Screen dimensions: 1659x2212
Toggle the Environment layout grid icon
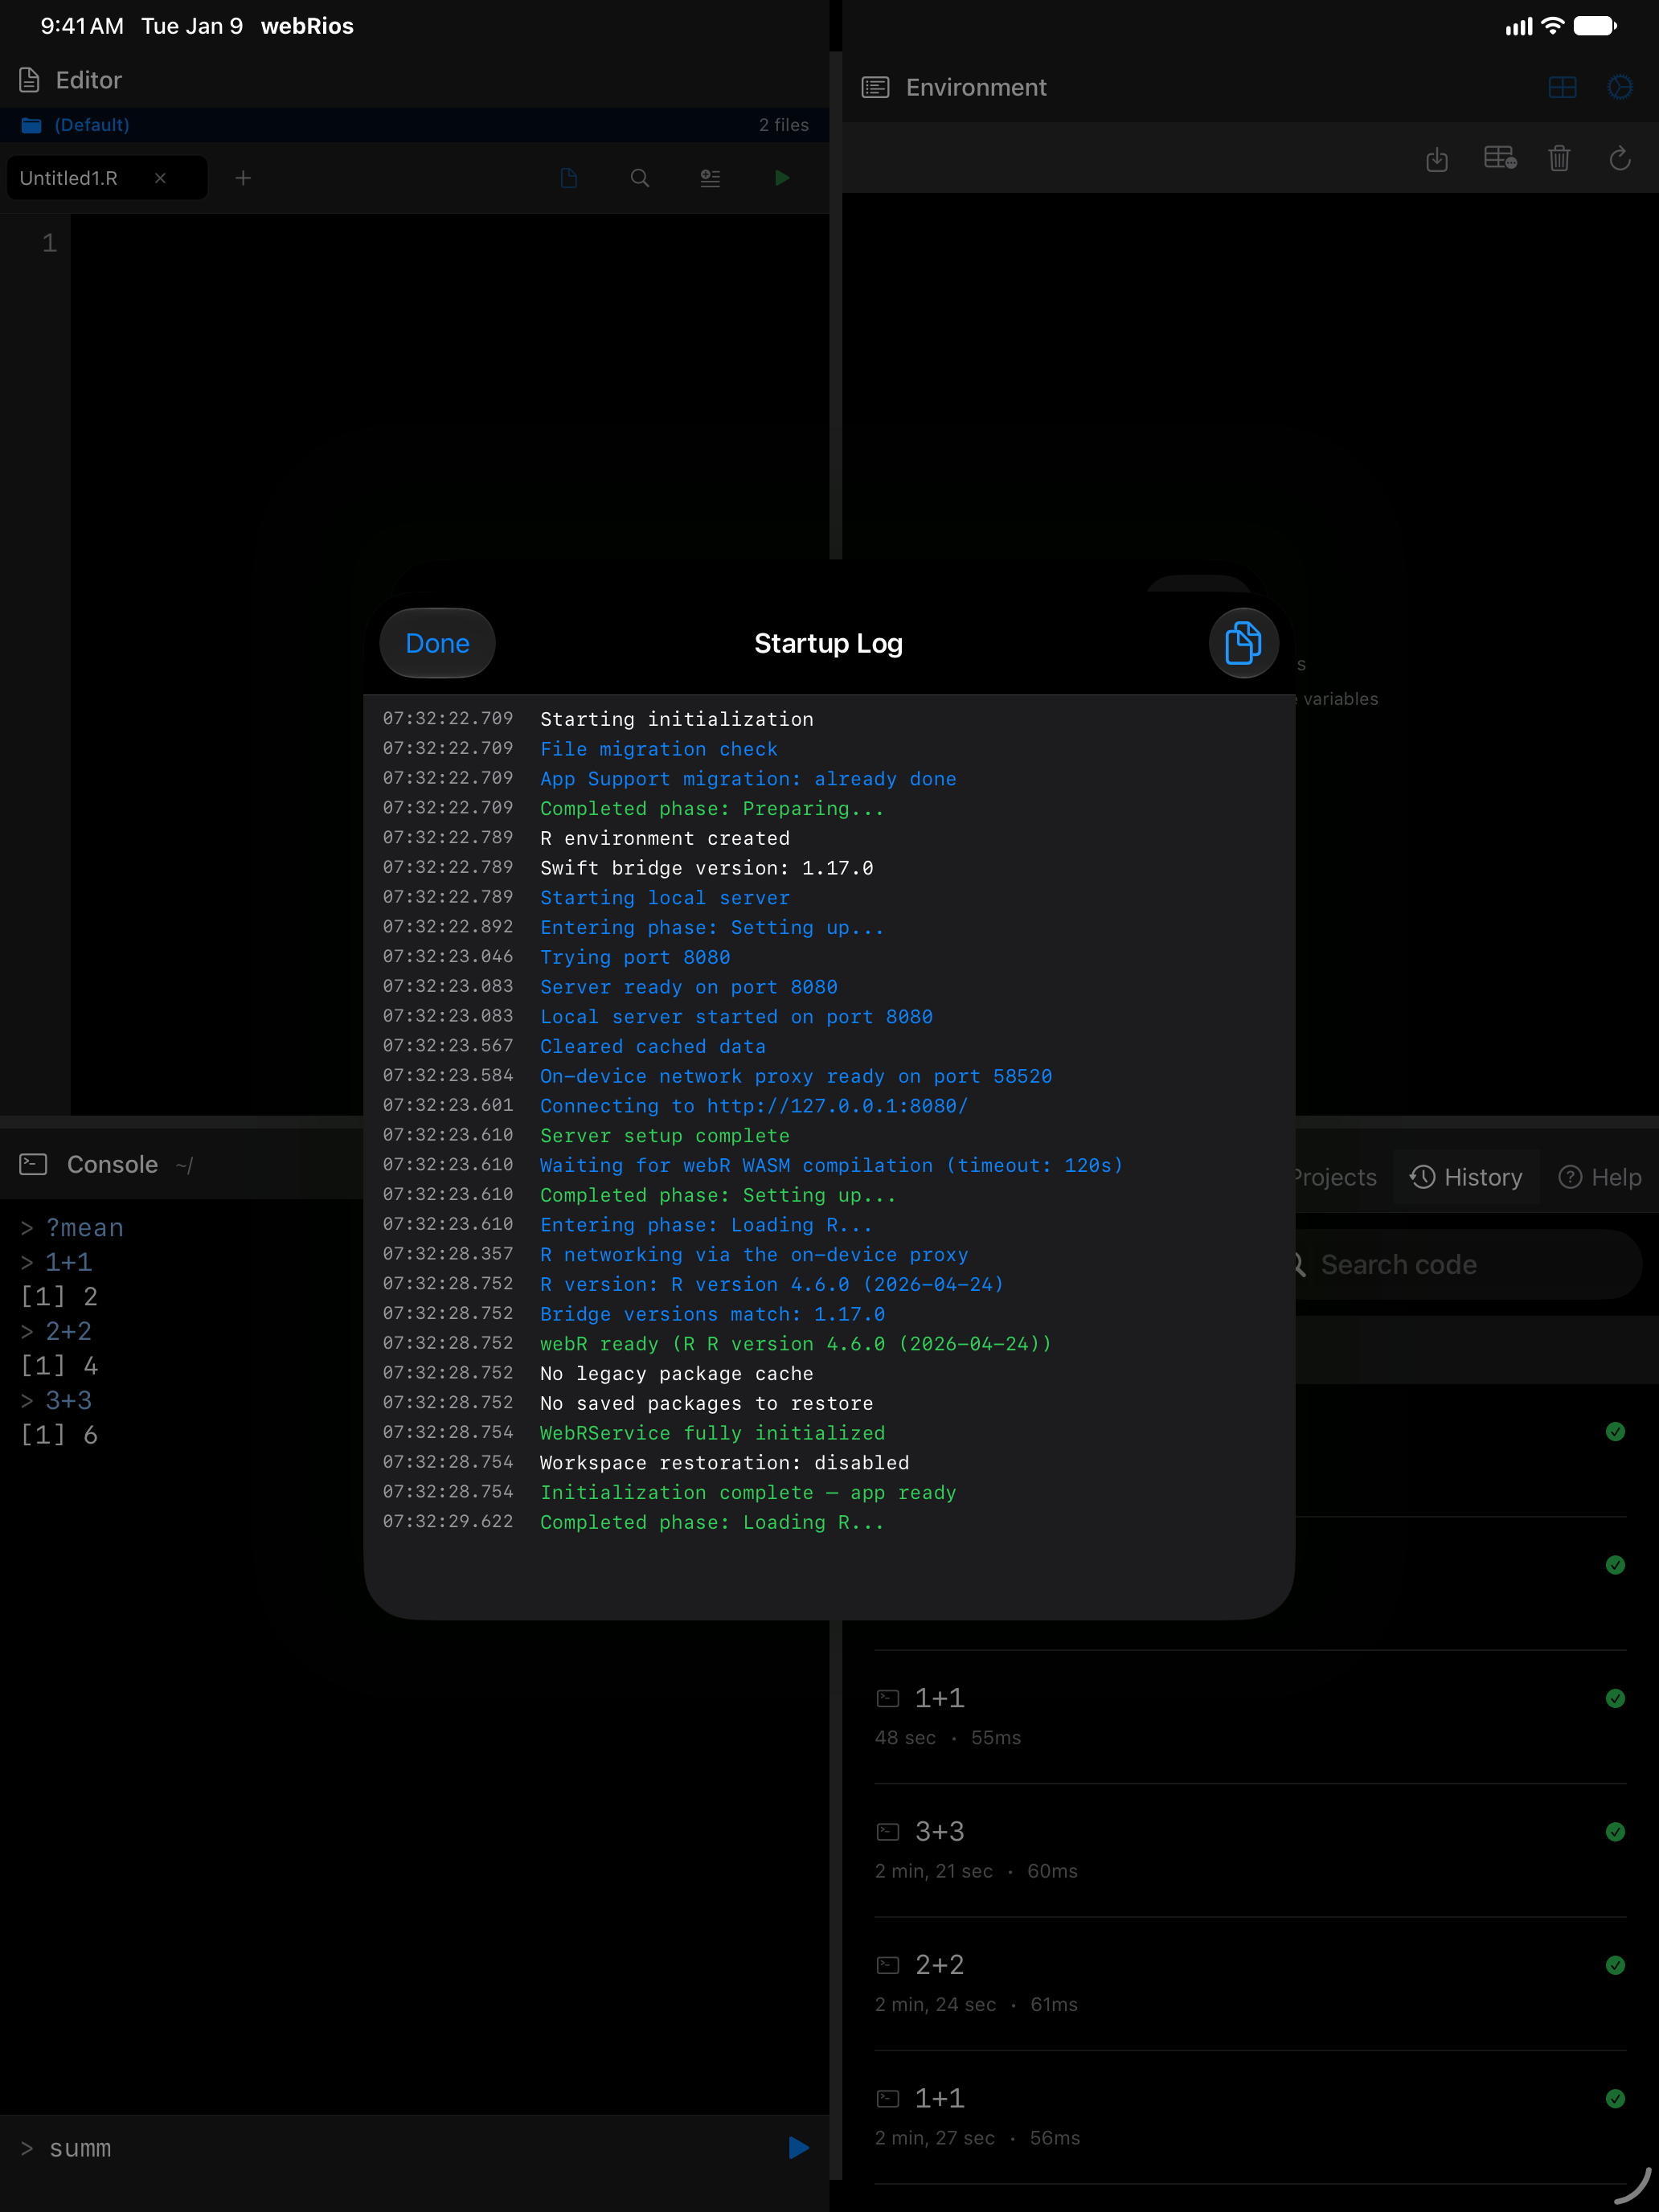(1562, 88)
